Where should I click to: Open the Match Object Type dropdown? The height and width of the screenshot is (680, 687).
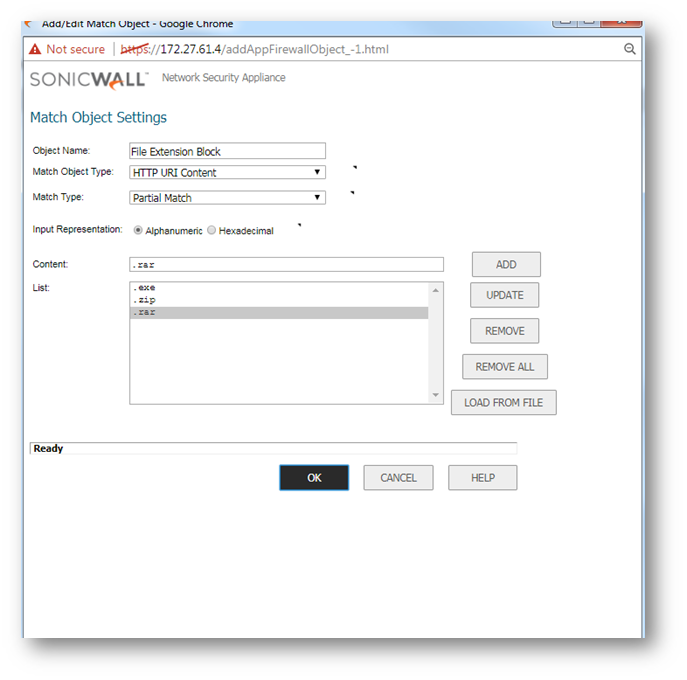coord(227,172)
